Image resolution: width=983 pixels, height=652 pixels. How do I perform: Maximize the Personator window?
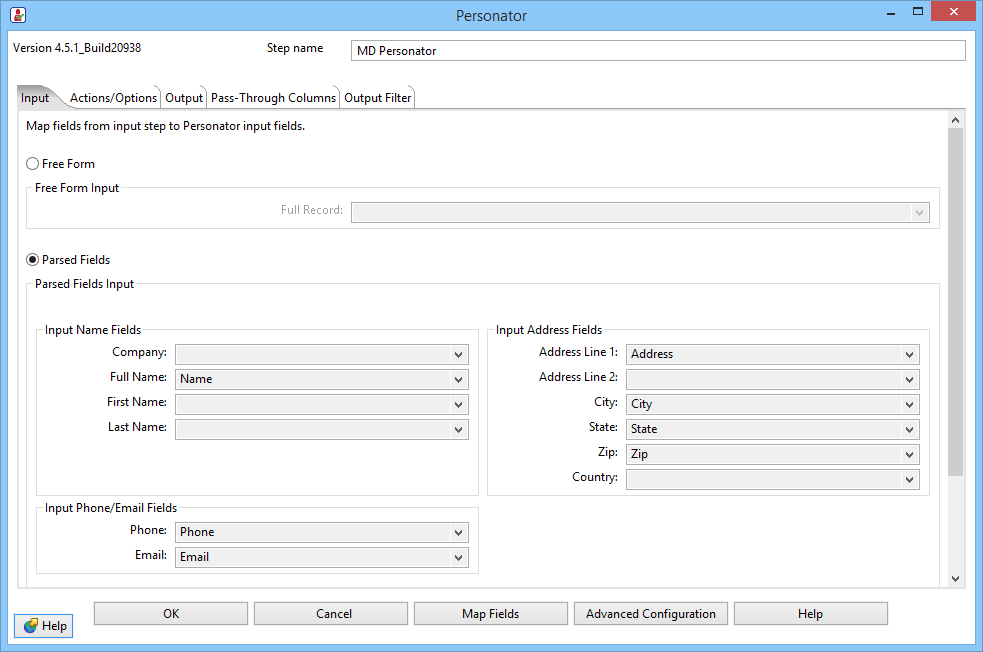[x=916, y=12]
